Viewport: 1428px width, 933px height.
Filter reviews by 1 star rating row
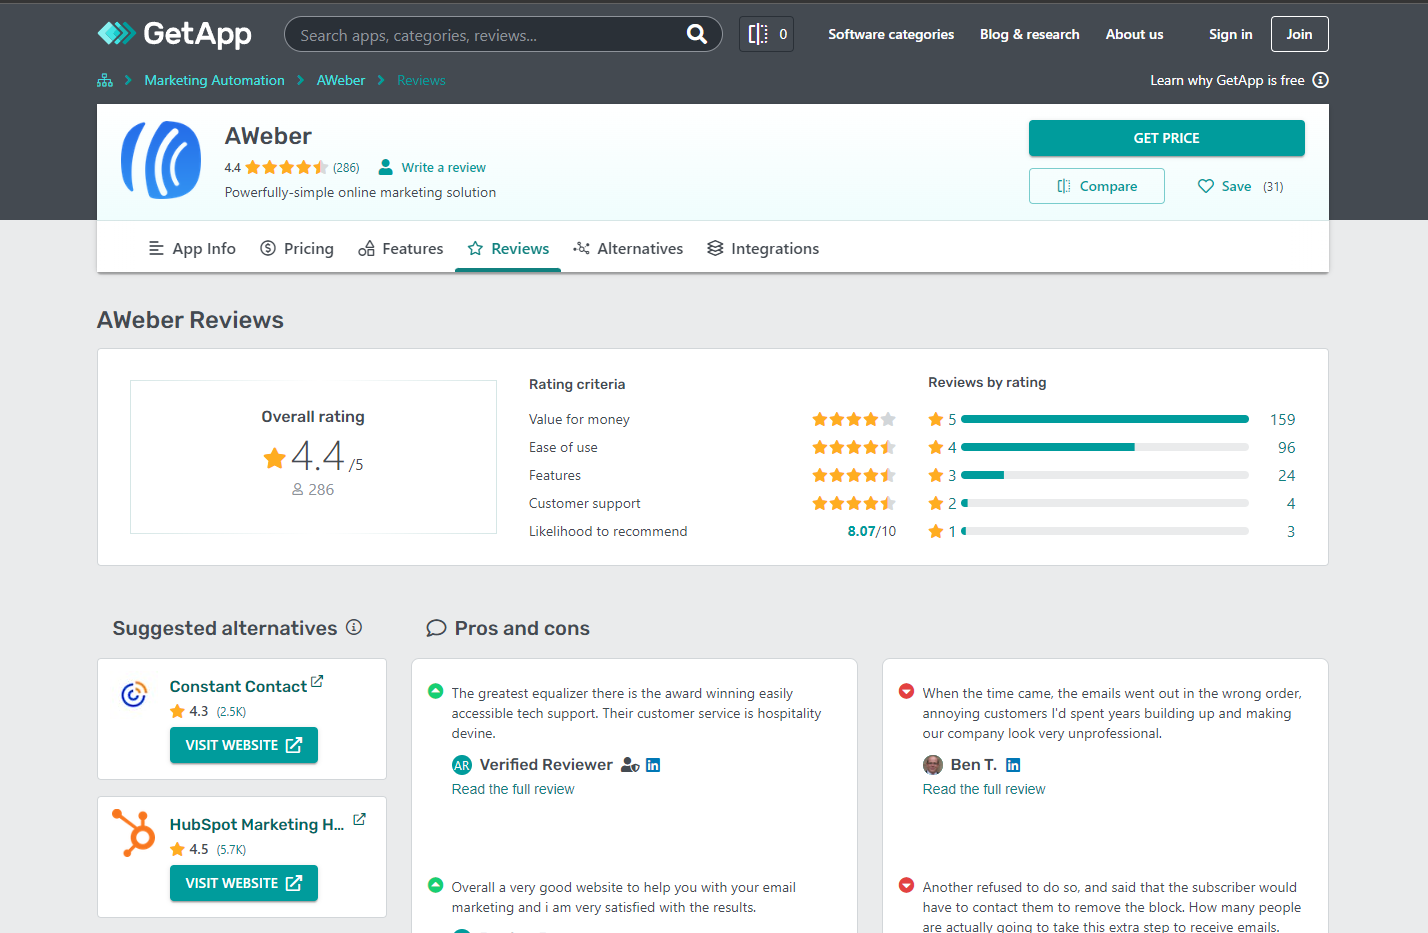click(x=1112, y=531)
